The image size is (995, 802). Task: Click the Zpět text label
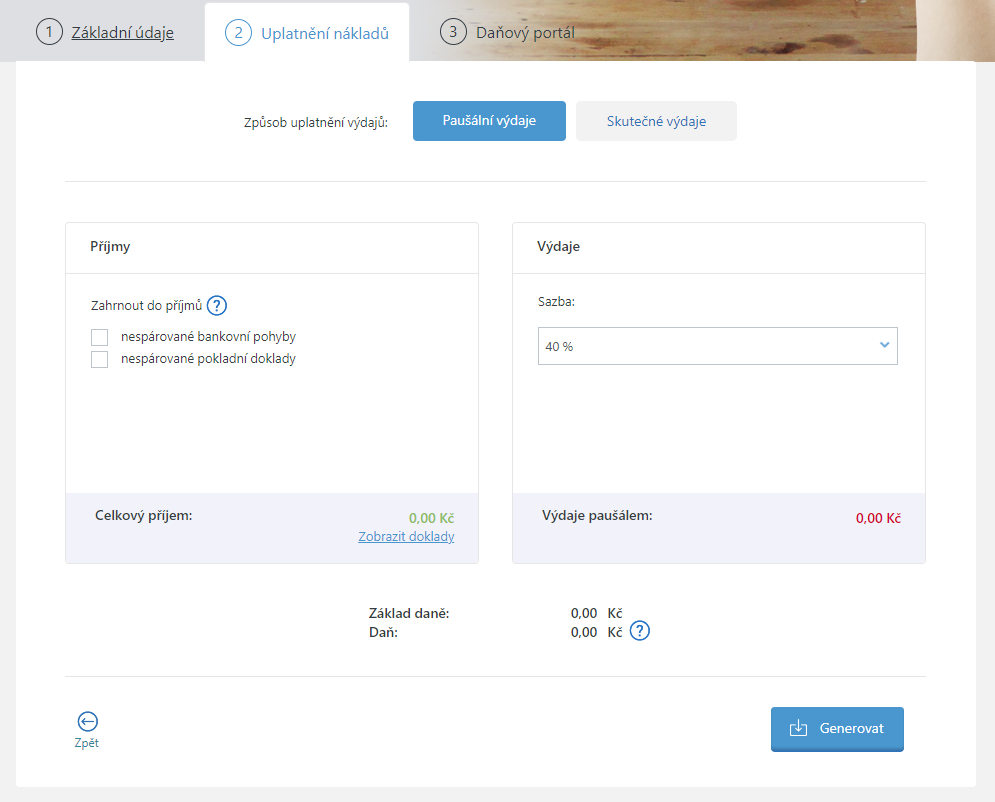click(x=86, y=743)
